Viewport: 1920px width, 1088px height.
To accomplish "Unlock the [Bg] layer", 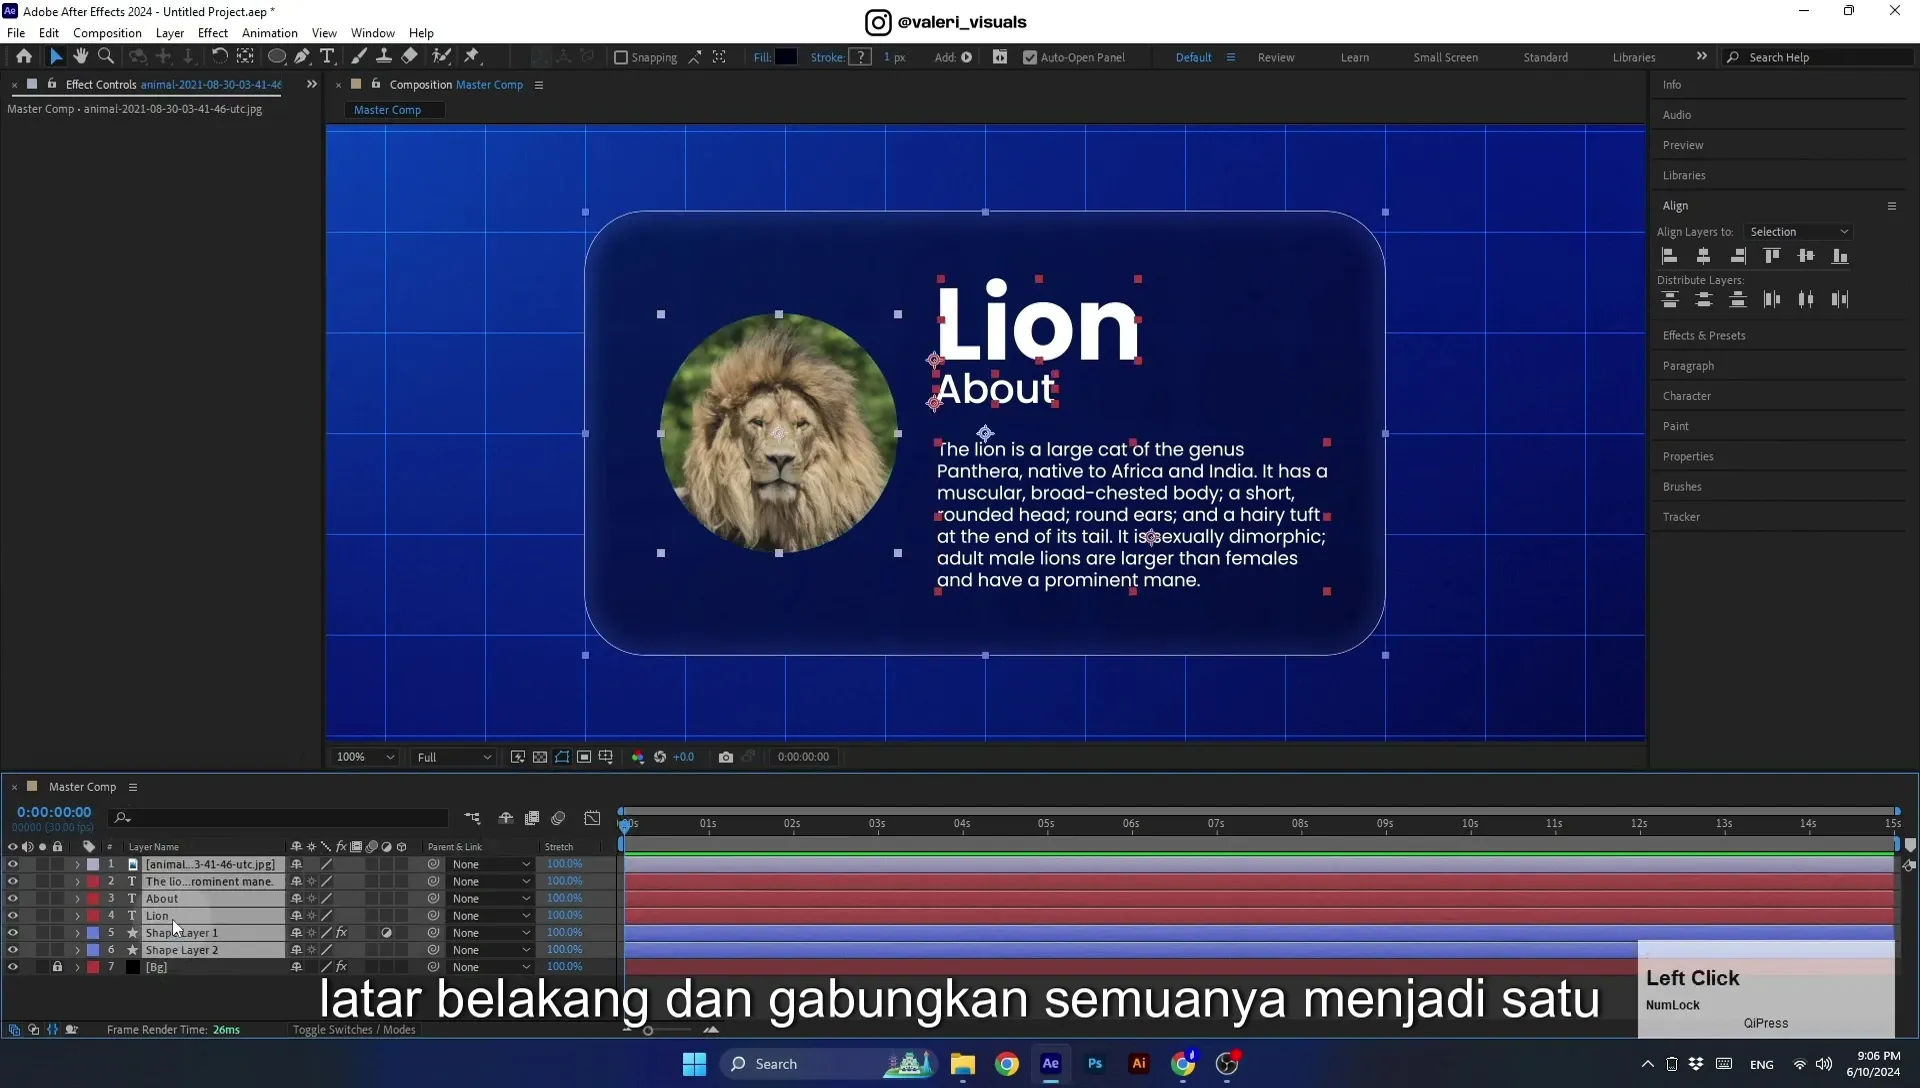I will 58,967.
